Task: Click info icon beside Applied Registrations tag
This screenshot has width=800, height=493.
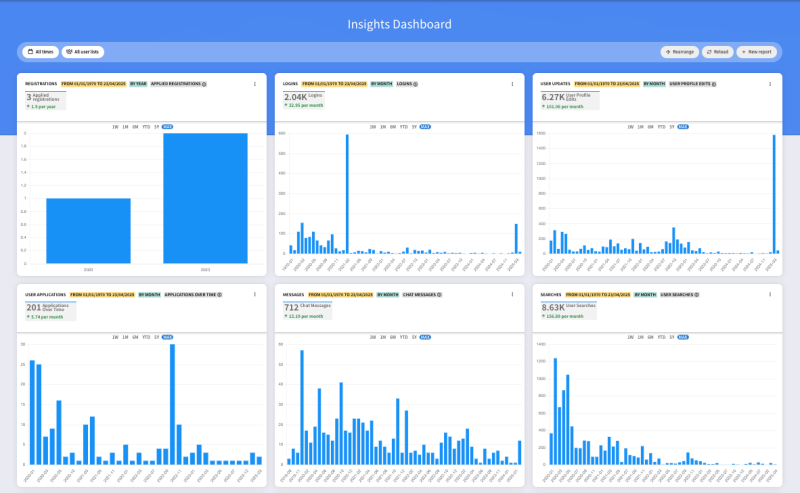Action: [204, 84]
